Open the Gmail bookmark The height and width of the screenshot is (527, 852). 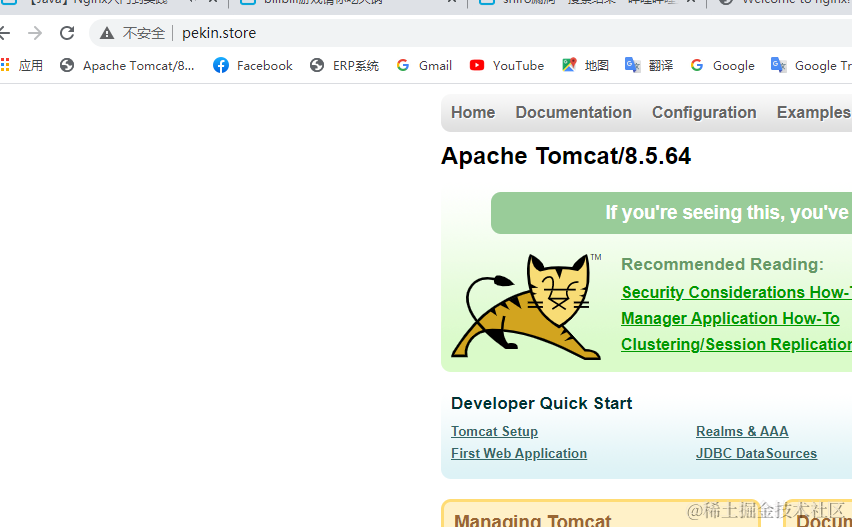click(424, 66)
